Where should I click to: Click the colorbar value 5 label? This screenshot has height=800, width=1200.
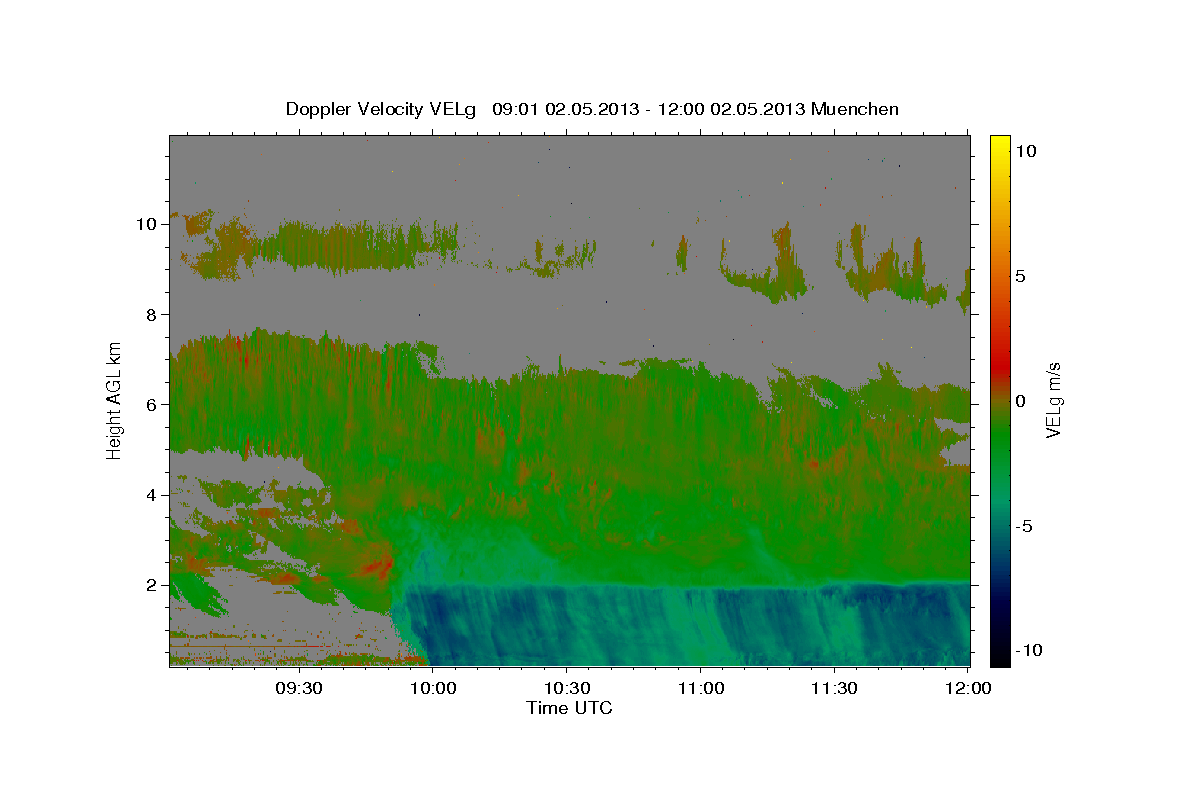click(x=1020, y=276)
